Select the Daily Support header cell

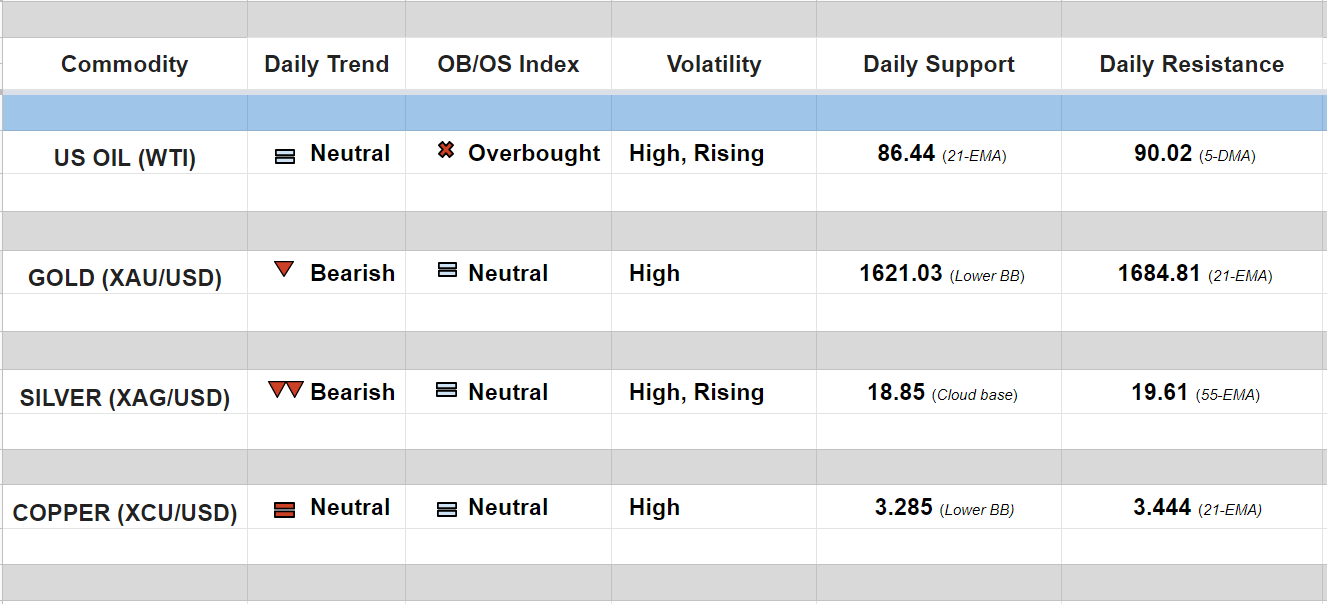click(x=939, y=64)
